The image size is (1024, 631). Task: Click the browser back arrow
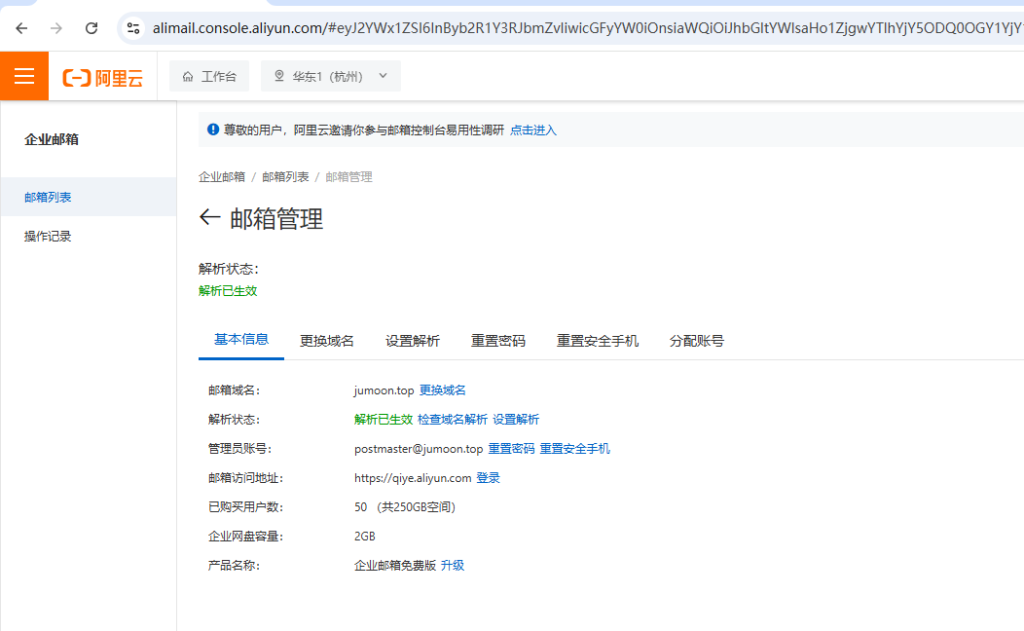22,28
